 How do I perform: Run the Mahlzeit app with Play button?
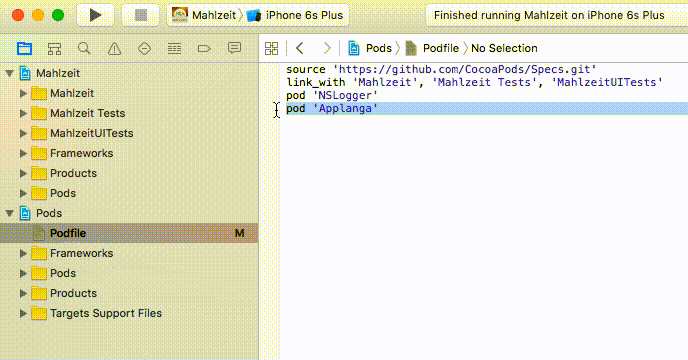pyautogui.click(x=96, y=15)
